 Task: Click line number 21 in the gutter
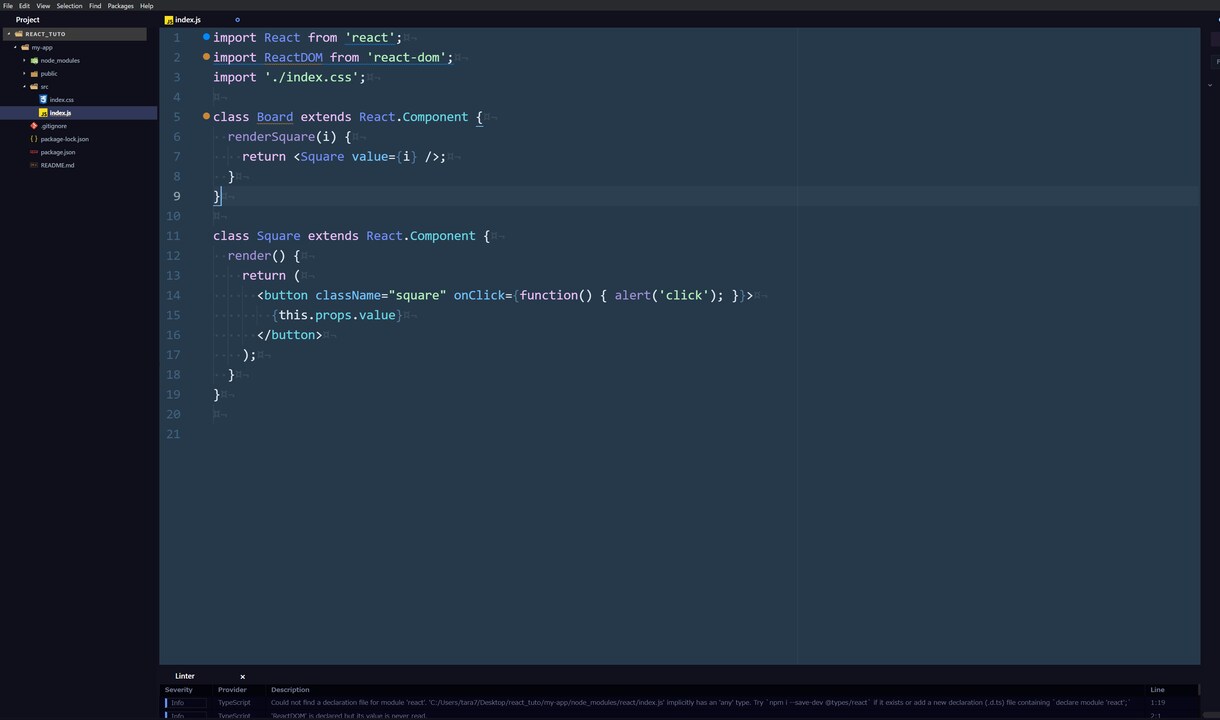pos(174,434)
